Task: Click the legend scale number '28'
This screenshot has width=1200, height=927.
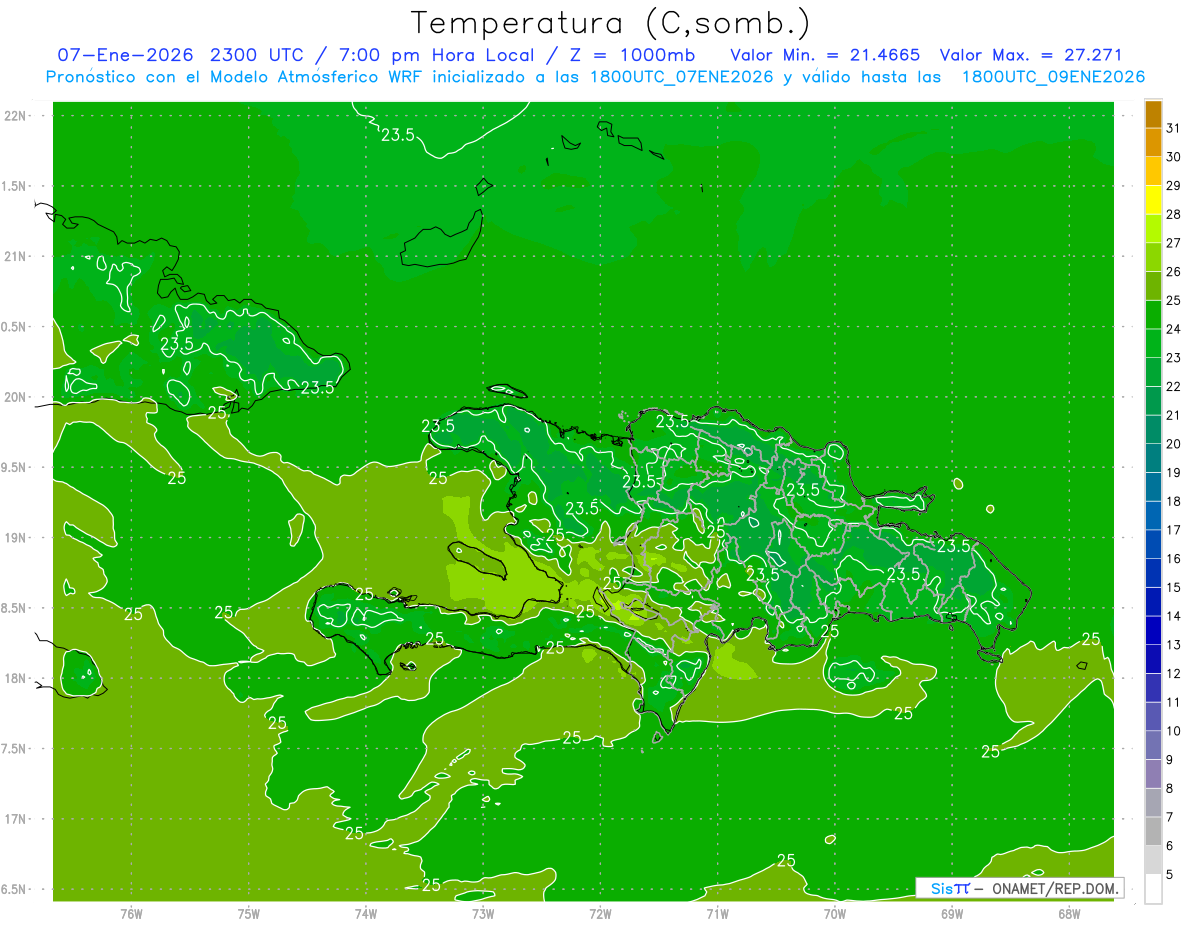Action: coord(1174,214)
